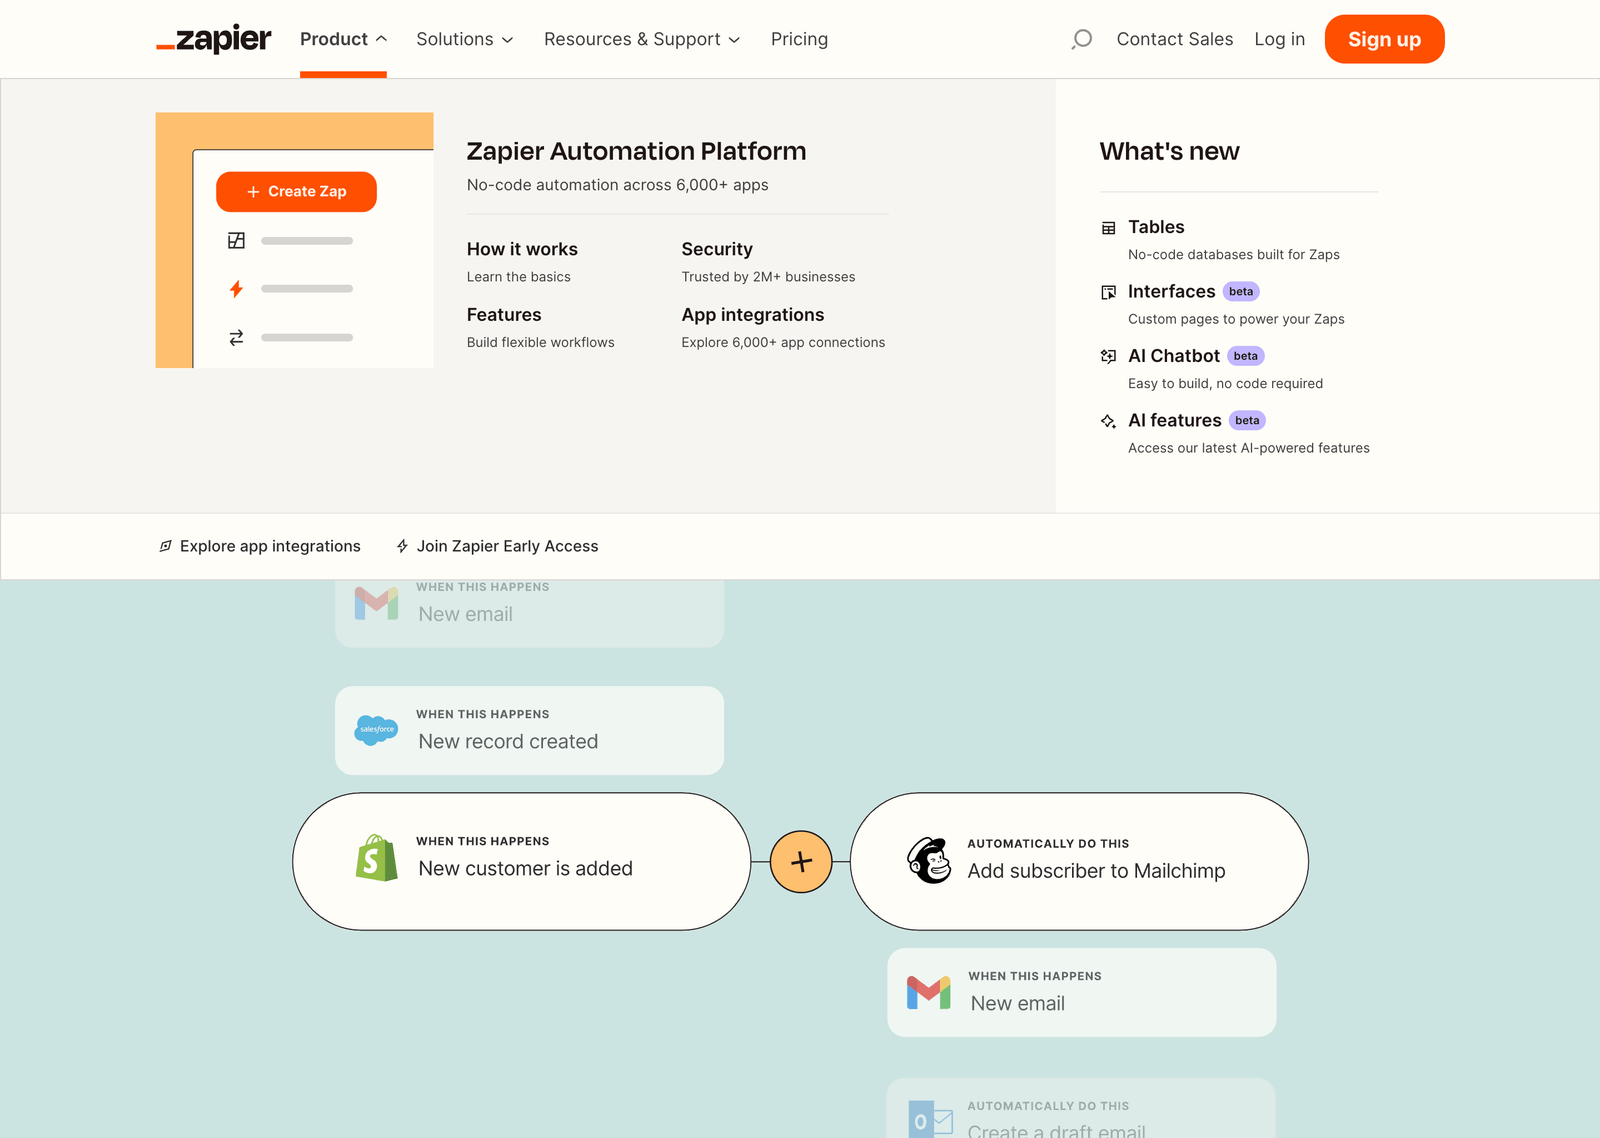Click the Create Zap button
Screen dimensions: 1600x1138
(296, 191)
